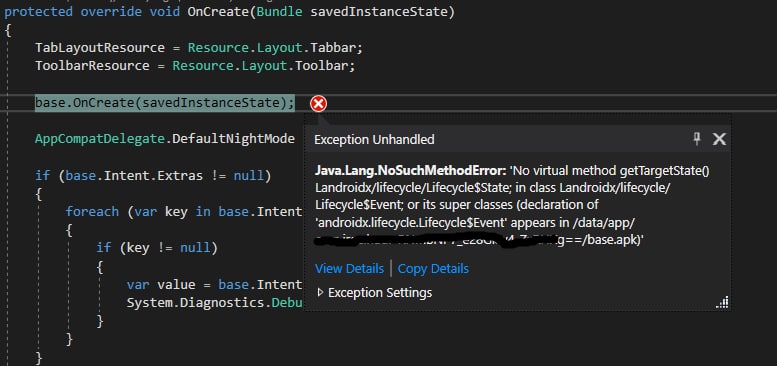
Task: Click Bundle type in OnCreate signature
Action: coord(279,11)
